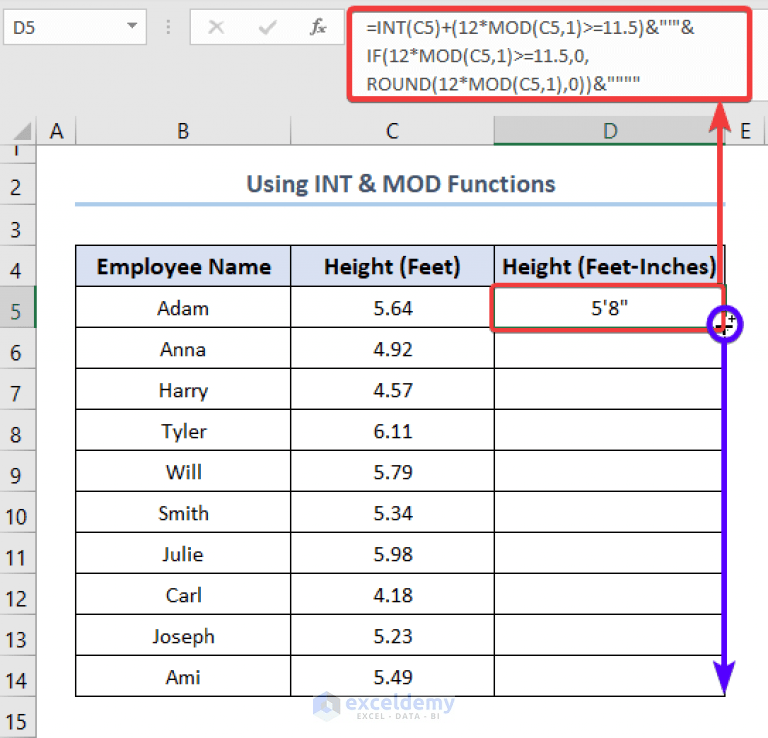
Task: Select the cell containing Carl
Action: point(183,595)
